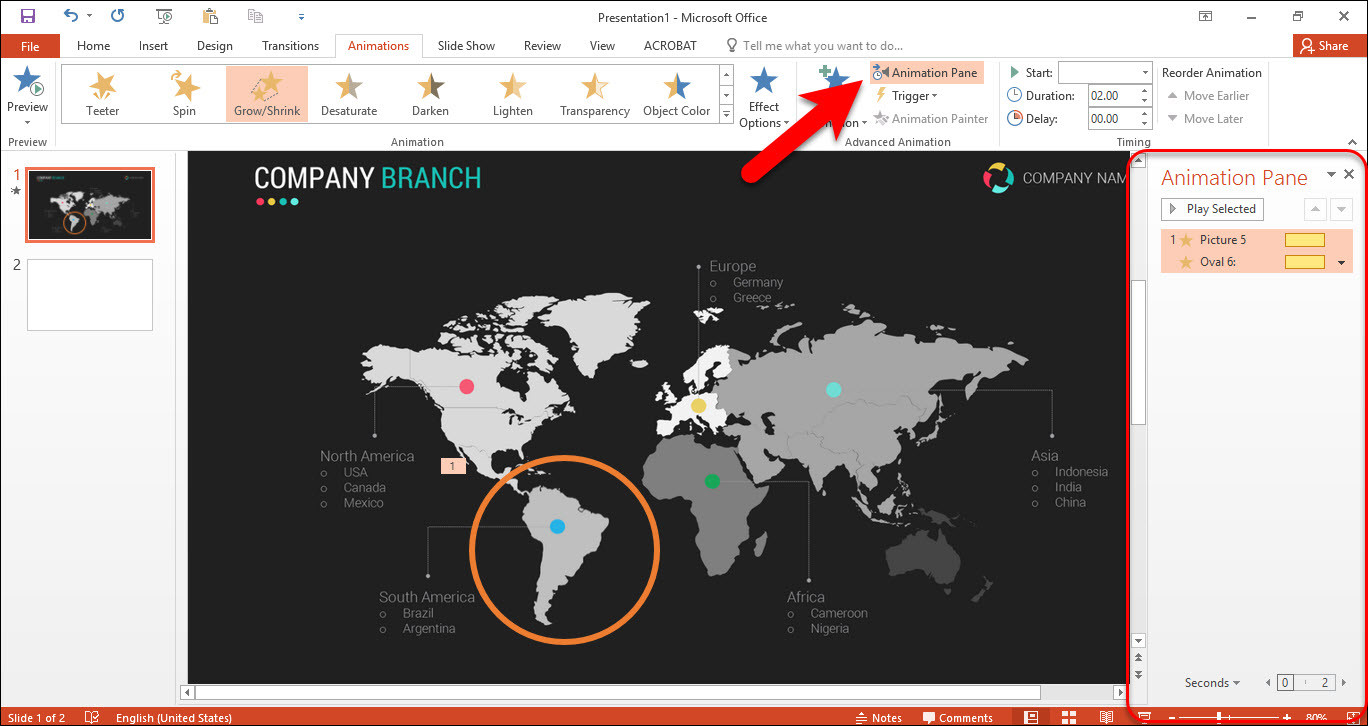This screenshot has width=1368, height=726.
Task: Select the Spin animation
Action: pyautogui.click(x=184, y=93)
